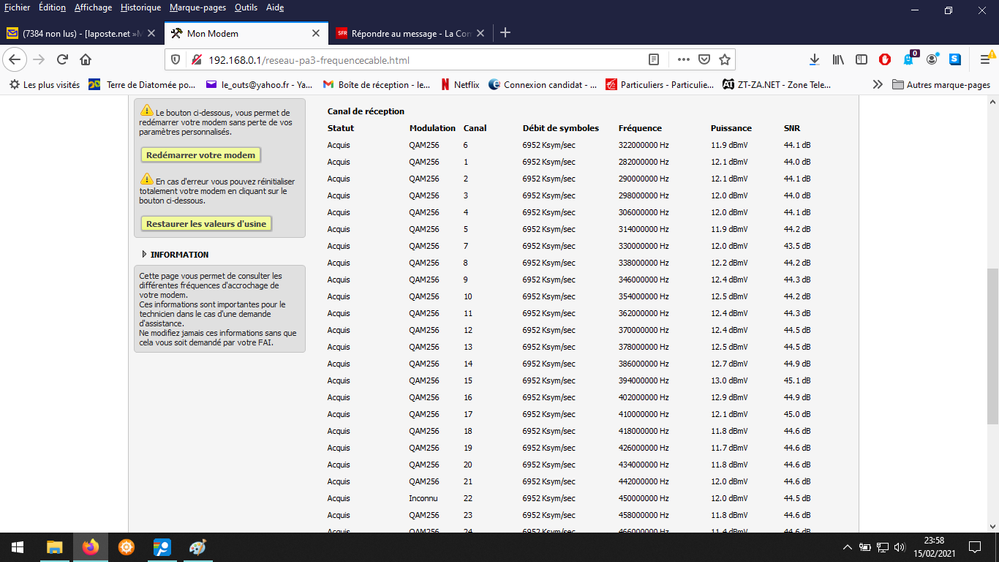Click Redémarrer votre modem button
Screen dimensions: 999x562
[201, 155]
